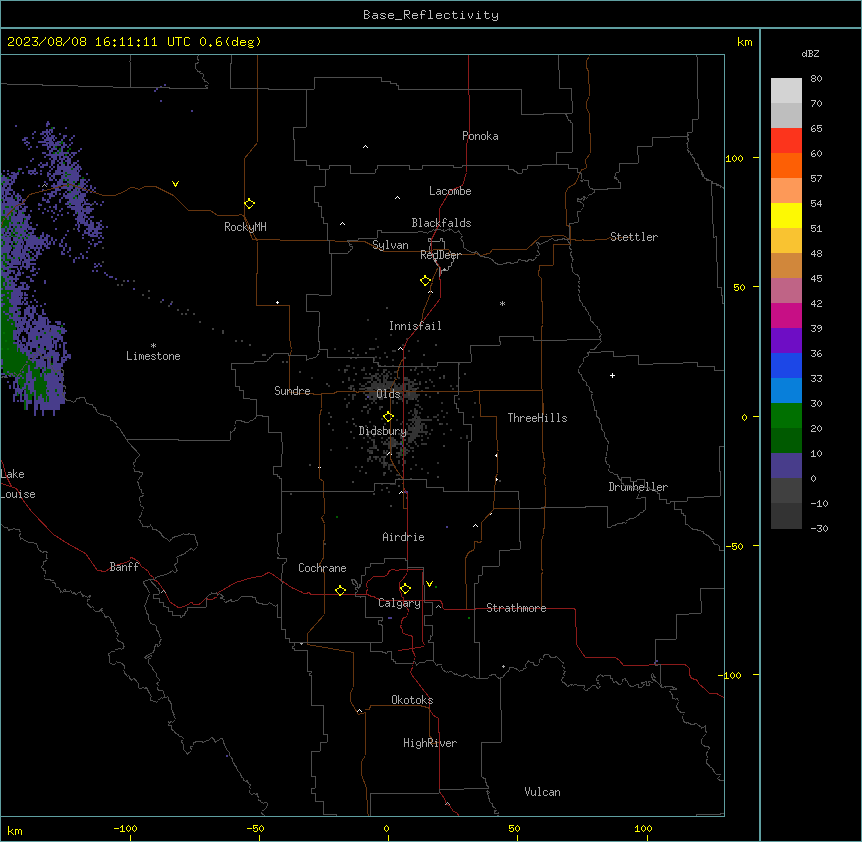The image size is (862, 842).
Task: Click the Cochrane city label
Action: [x=322, y=568]
